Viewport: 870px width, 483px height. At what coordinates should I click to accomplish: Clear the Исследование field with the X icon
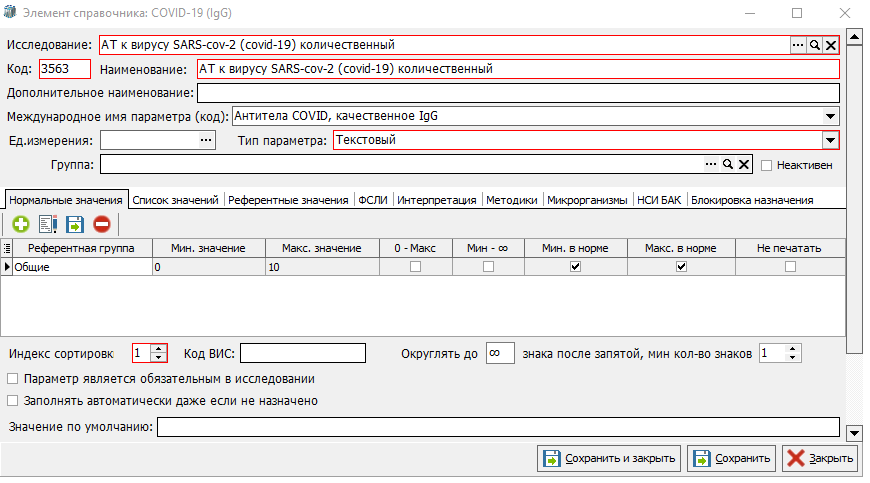[x=830, y=45]
